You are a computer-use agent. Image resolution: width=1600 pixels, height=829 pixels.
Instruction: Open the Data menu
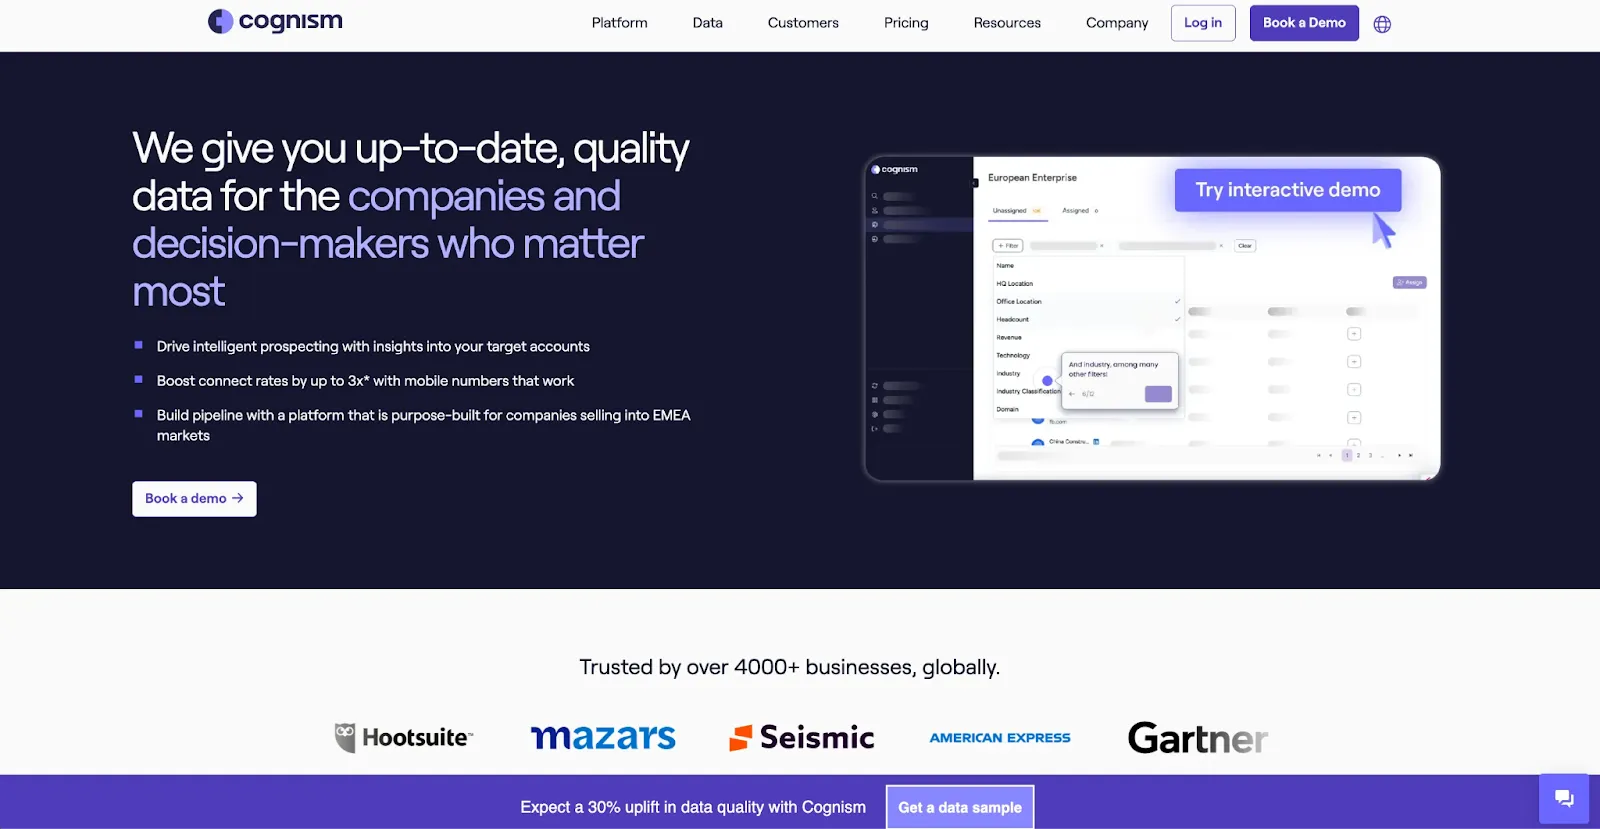(x=707, y=23)
